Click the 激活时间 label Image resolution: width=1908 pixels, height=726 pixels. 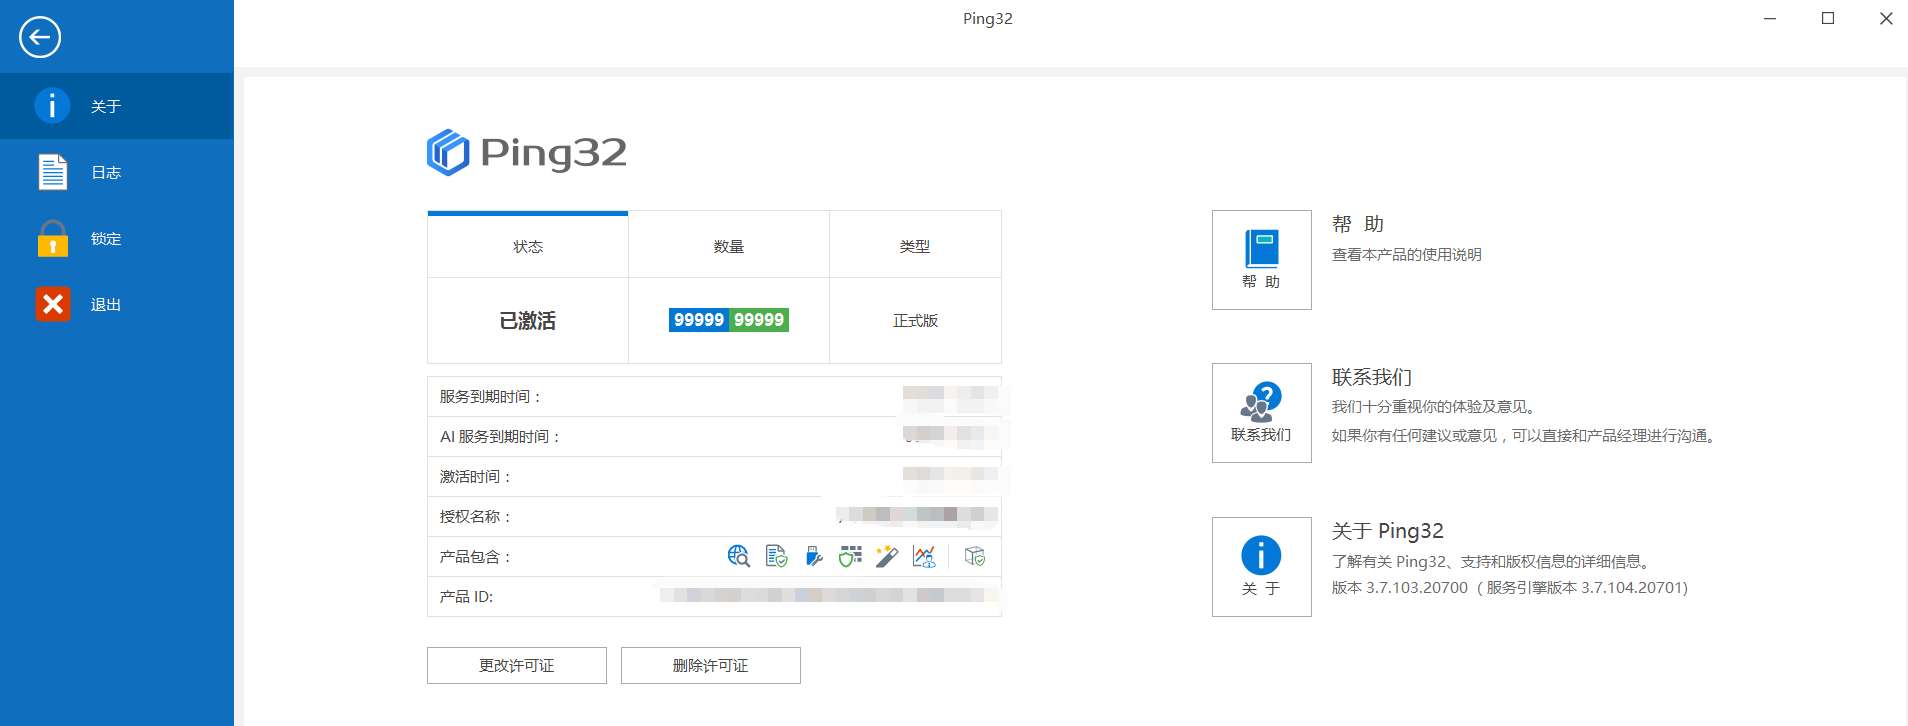click(476, 477)
